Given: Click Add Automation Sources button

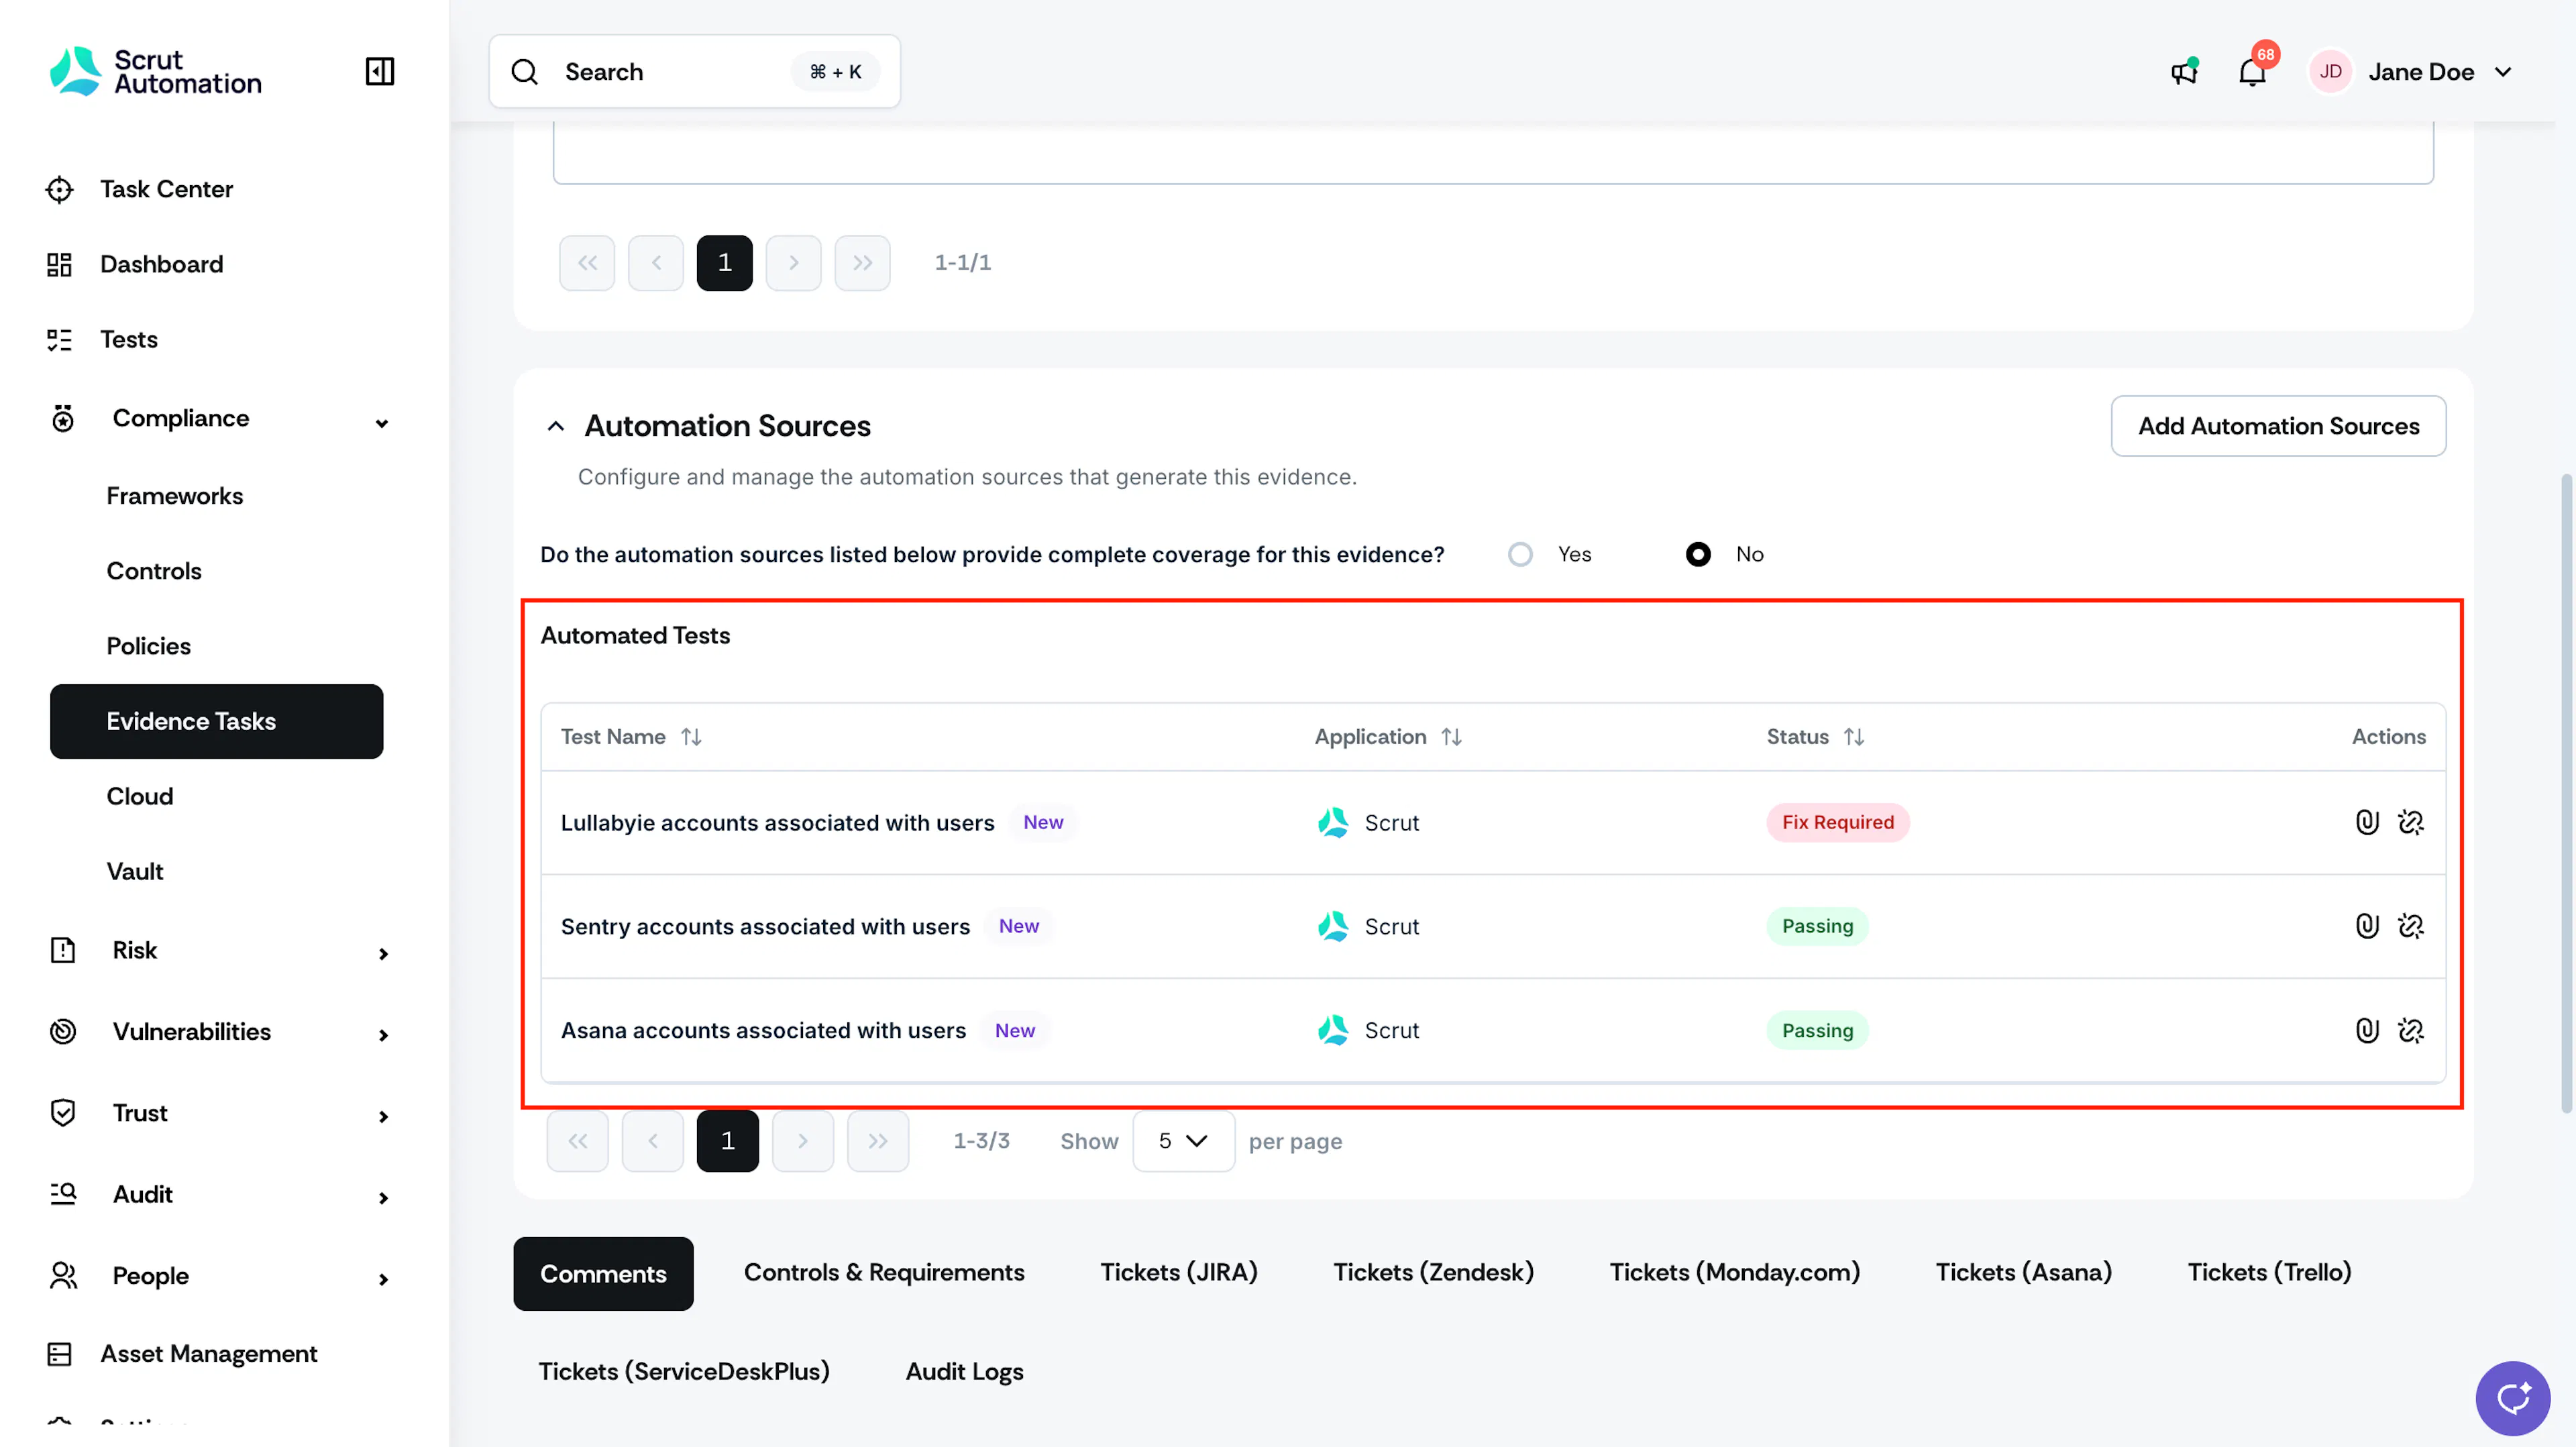Looking at the screenshot, I should click(x=2278, y=426).
